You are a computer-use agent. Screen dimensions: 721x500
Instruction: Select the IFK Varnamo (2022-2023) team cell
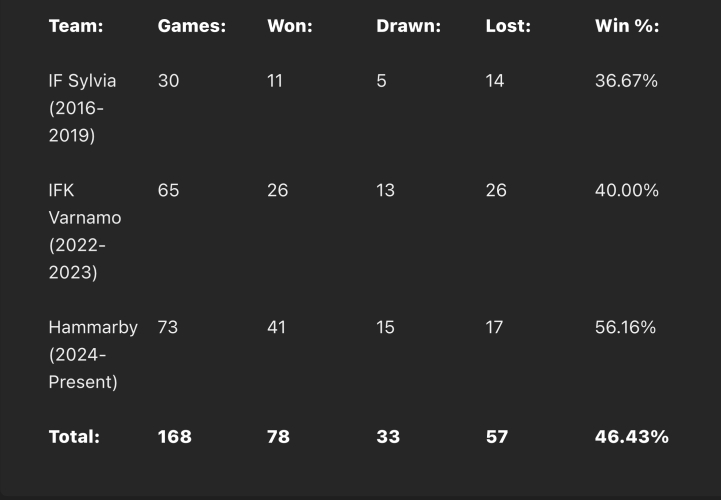[84, 231]
